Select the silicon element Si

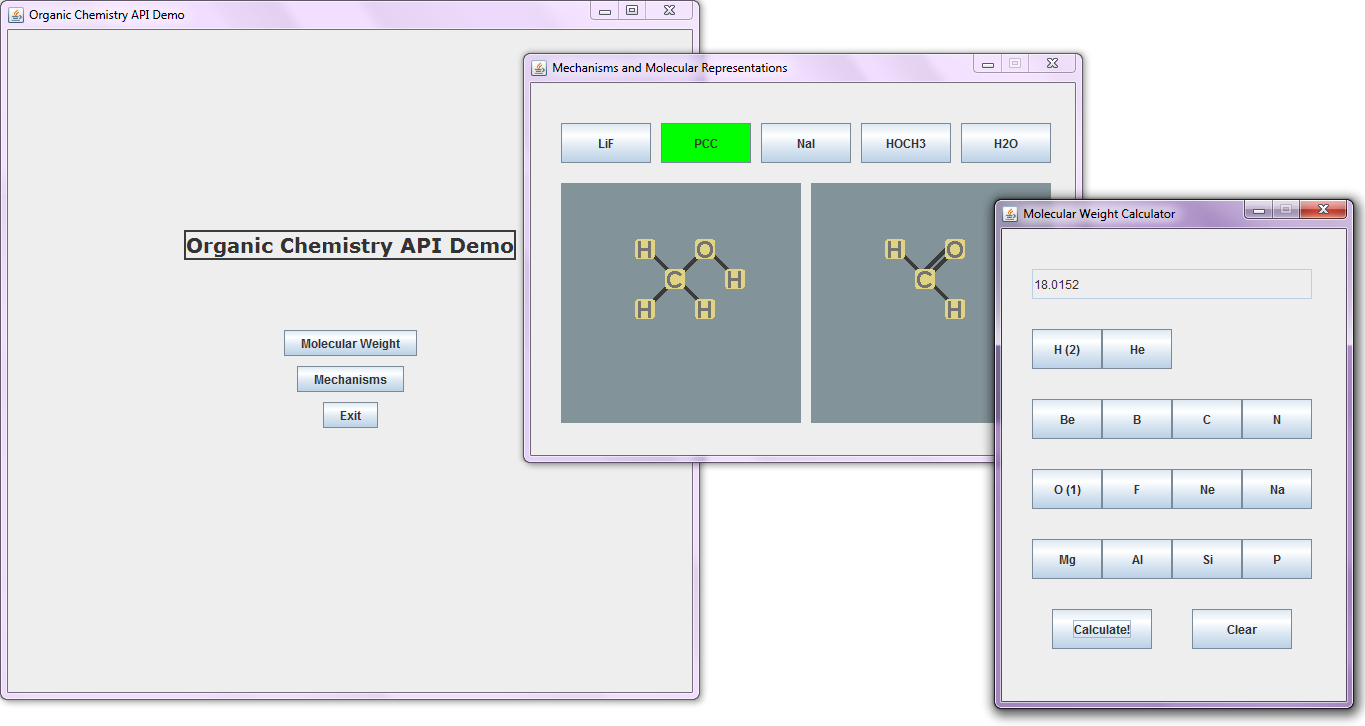(1206, 559)
